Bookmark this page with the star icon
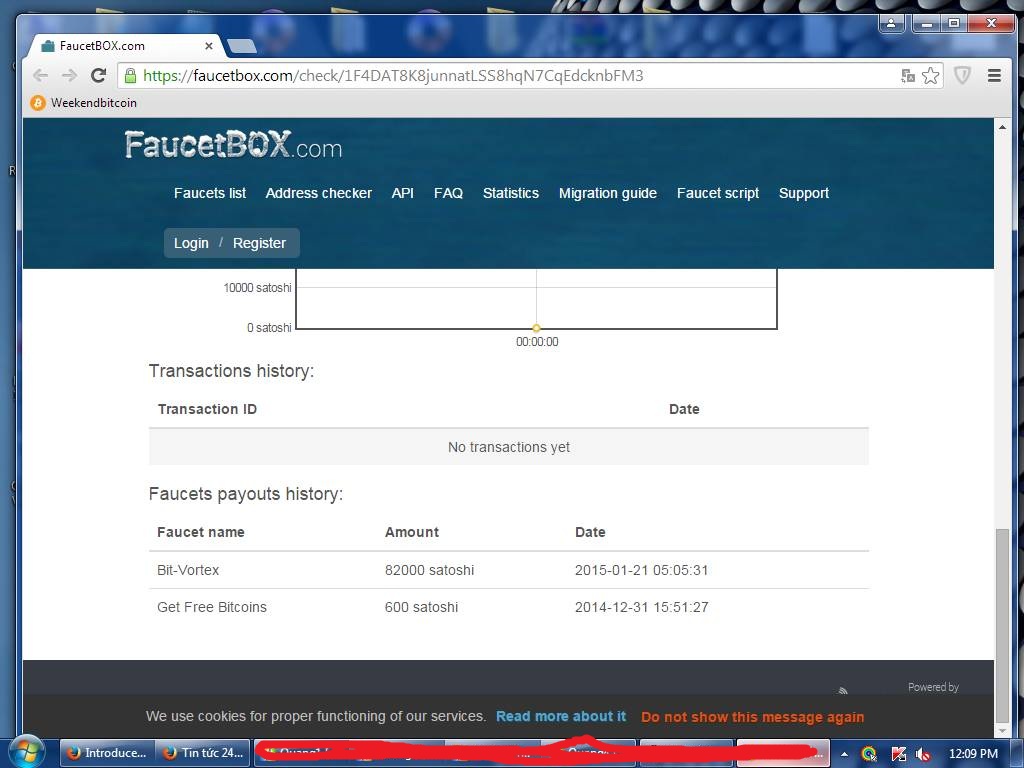 point(931,76)
